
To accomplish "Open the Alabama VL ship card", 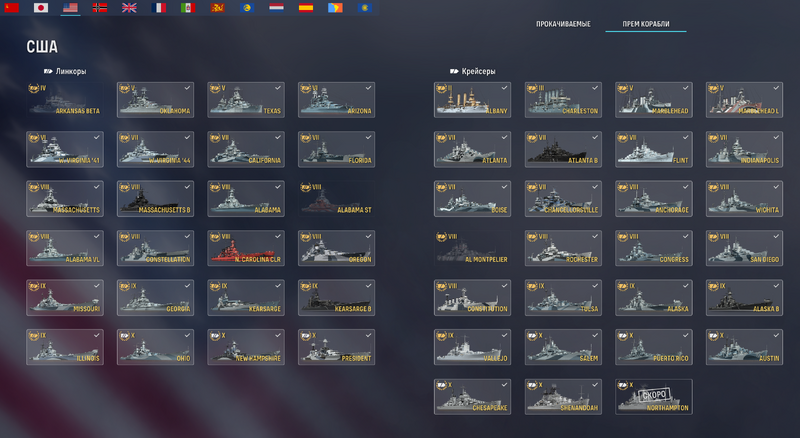I will tap(65, 249).
